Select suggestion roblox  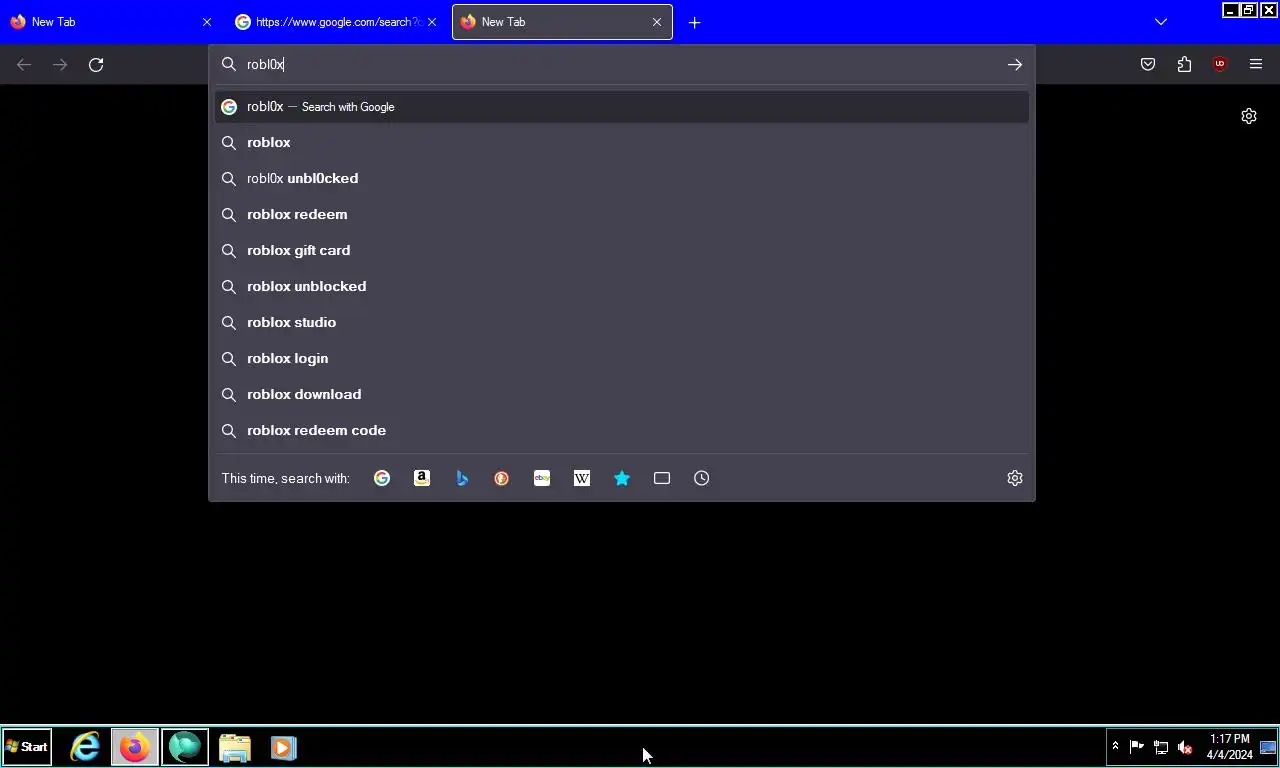pyautogui.click(x=622, y=142)
